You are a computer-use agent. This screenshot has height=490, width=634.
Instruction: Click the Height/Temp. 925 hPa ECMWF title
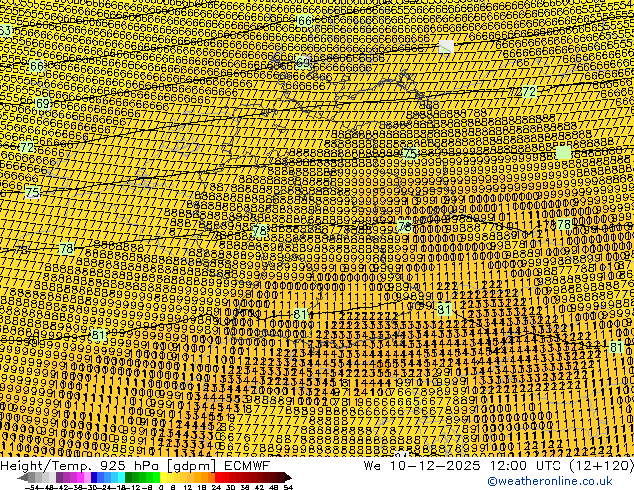tap(135, 465)
